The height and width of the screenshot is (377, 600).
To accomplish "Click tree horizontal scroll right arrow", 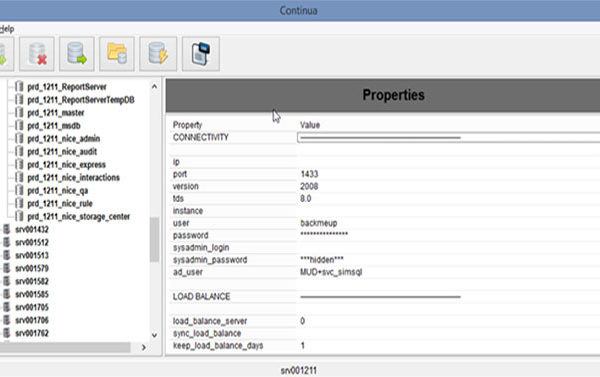I will (144, 348).
